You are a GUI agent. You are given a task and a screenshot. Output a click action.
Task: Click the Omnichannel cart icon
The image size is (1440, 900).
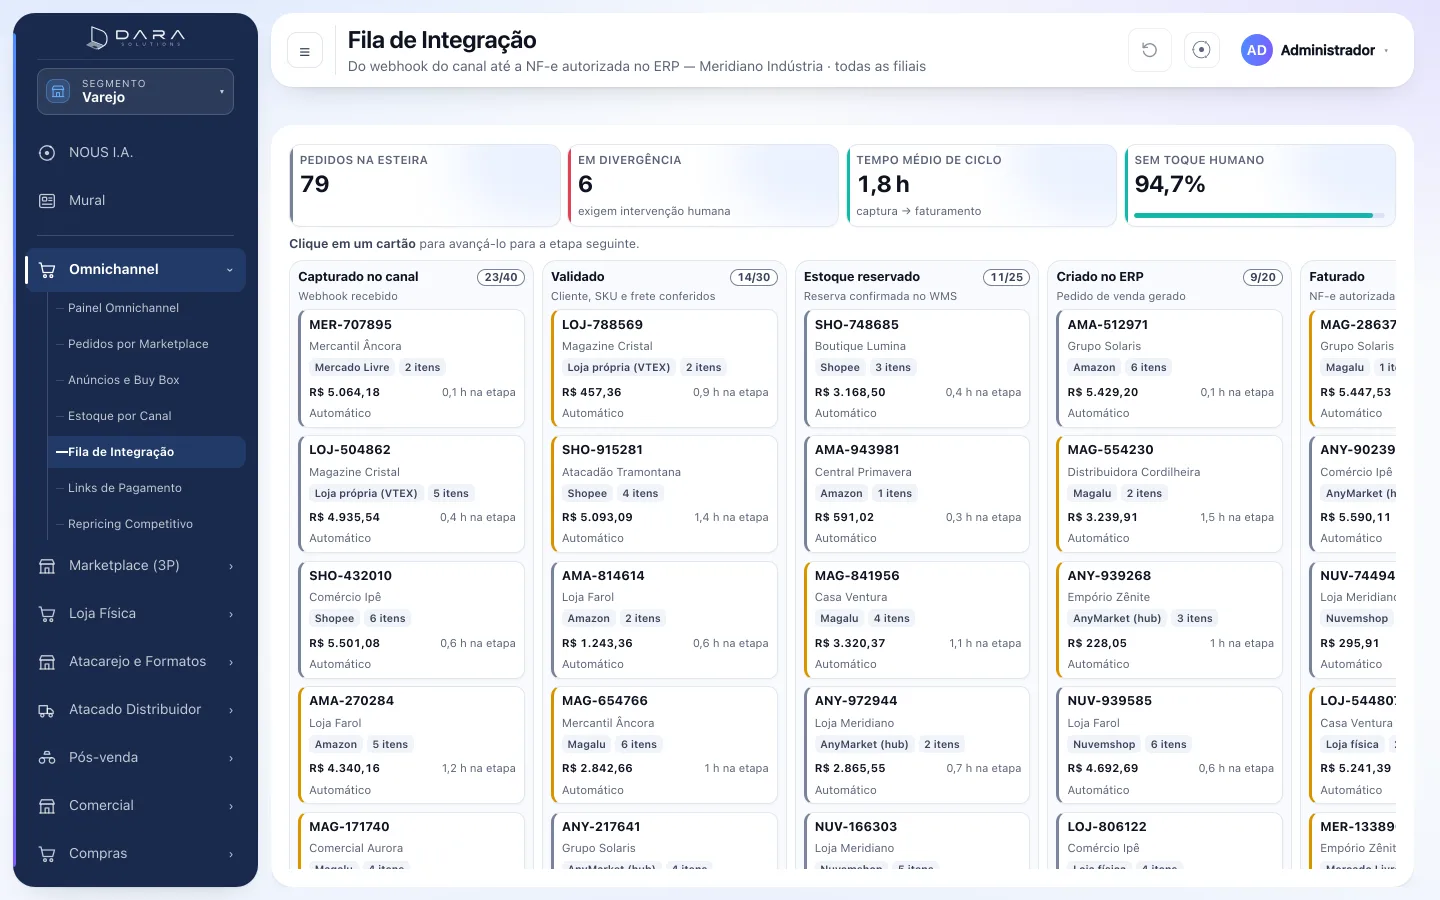click(x=47, y=270)
